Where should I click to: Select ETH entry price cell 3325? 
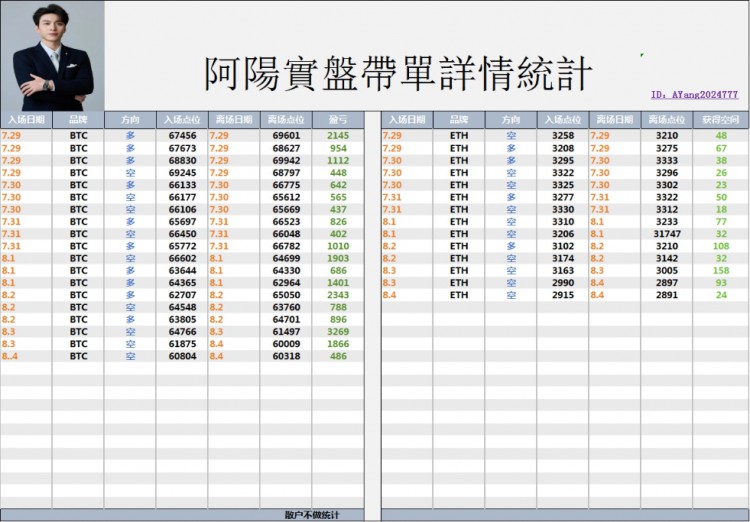(562, 185)
